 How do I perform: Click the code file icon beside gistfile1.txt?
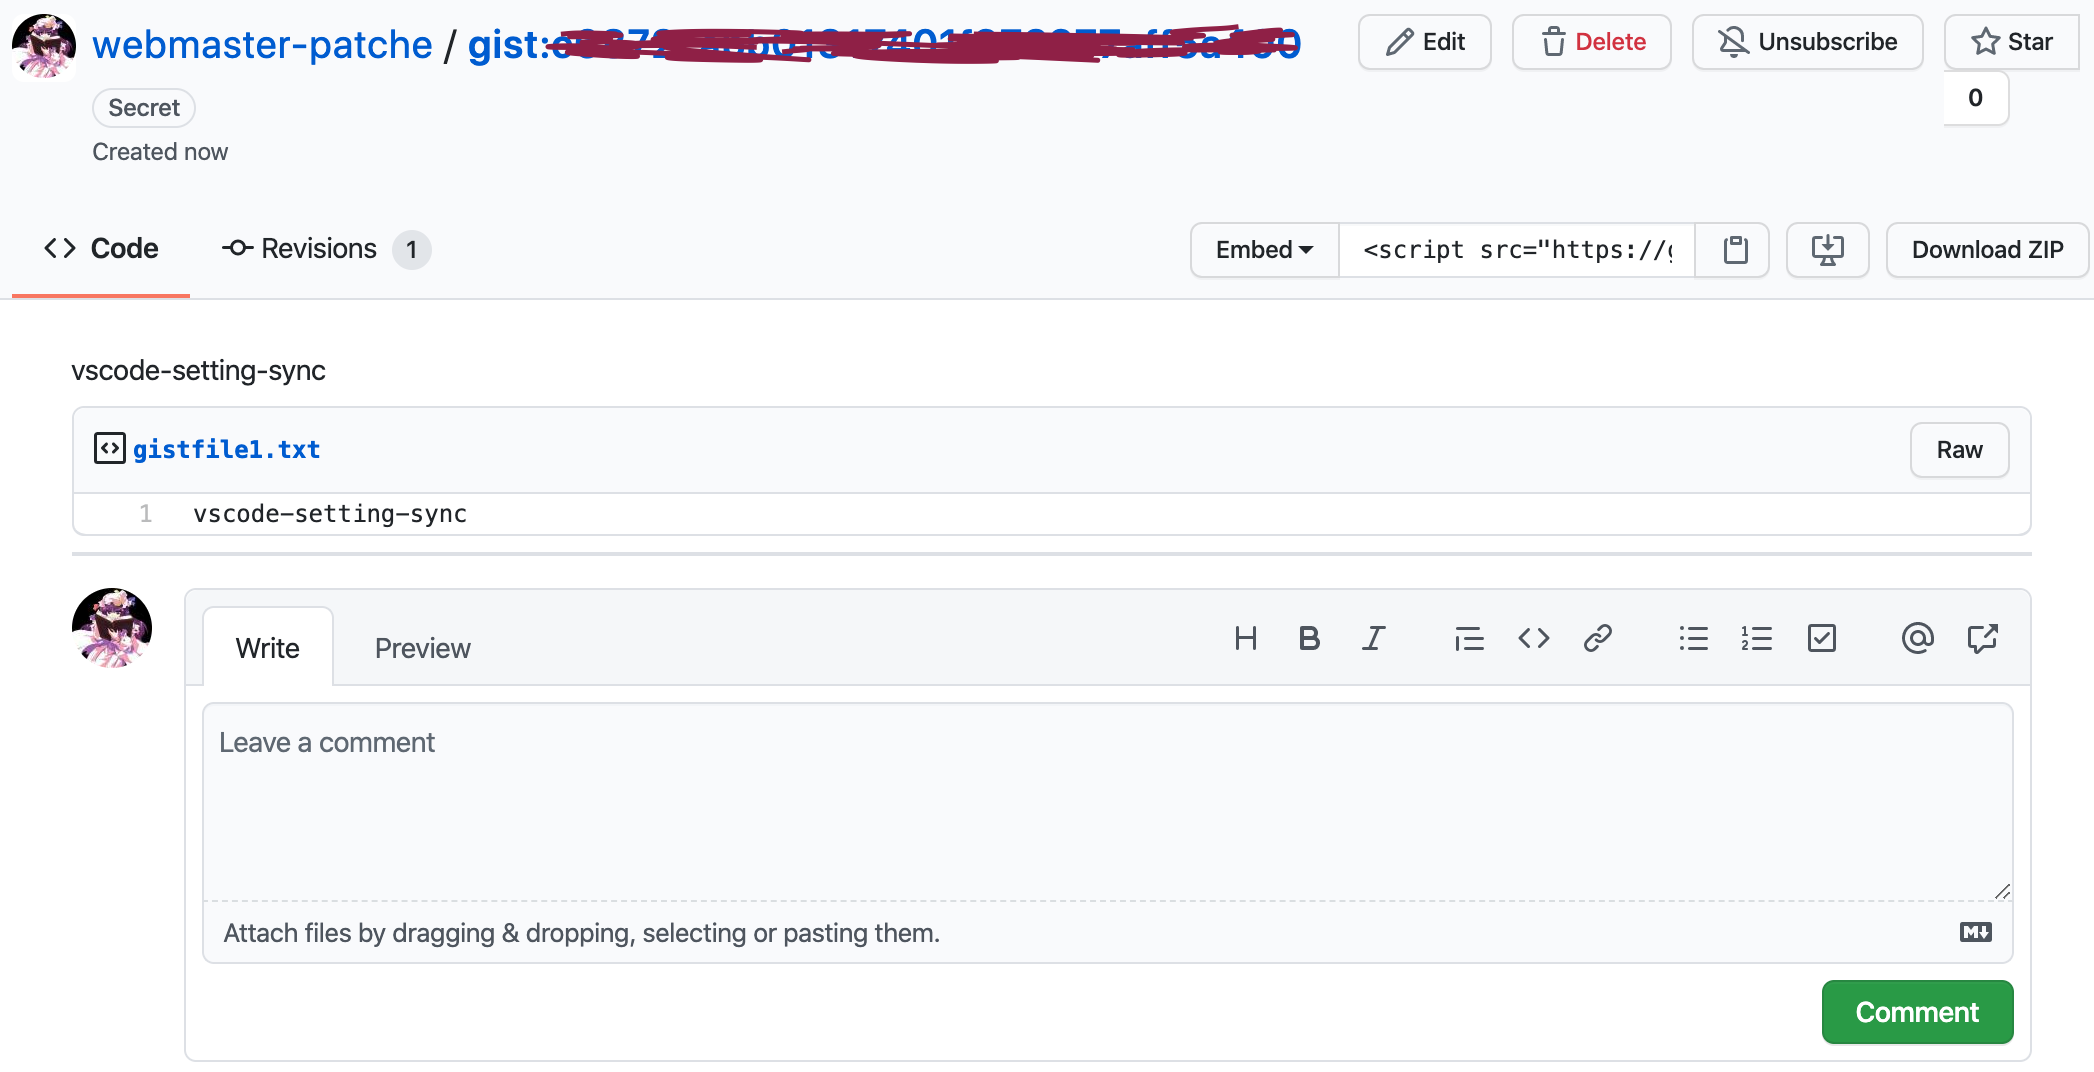(x=109, y=448)
